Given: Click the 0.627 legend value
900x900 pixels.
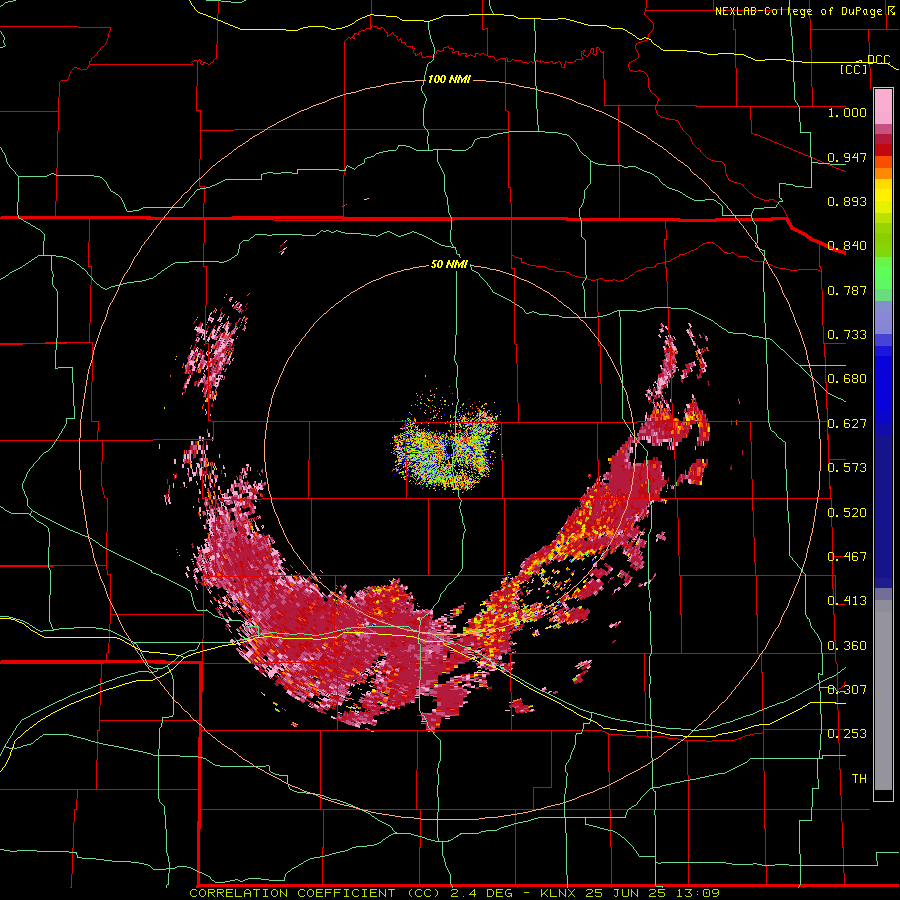Looking at the screenshot, I should coord(847,424).
